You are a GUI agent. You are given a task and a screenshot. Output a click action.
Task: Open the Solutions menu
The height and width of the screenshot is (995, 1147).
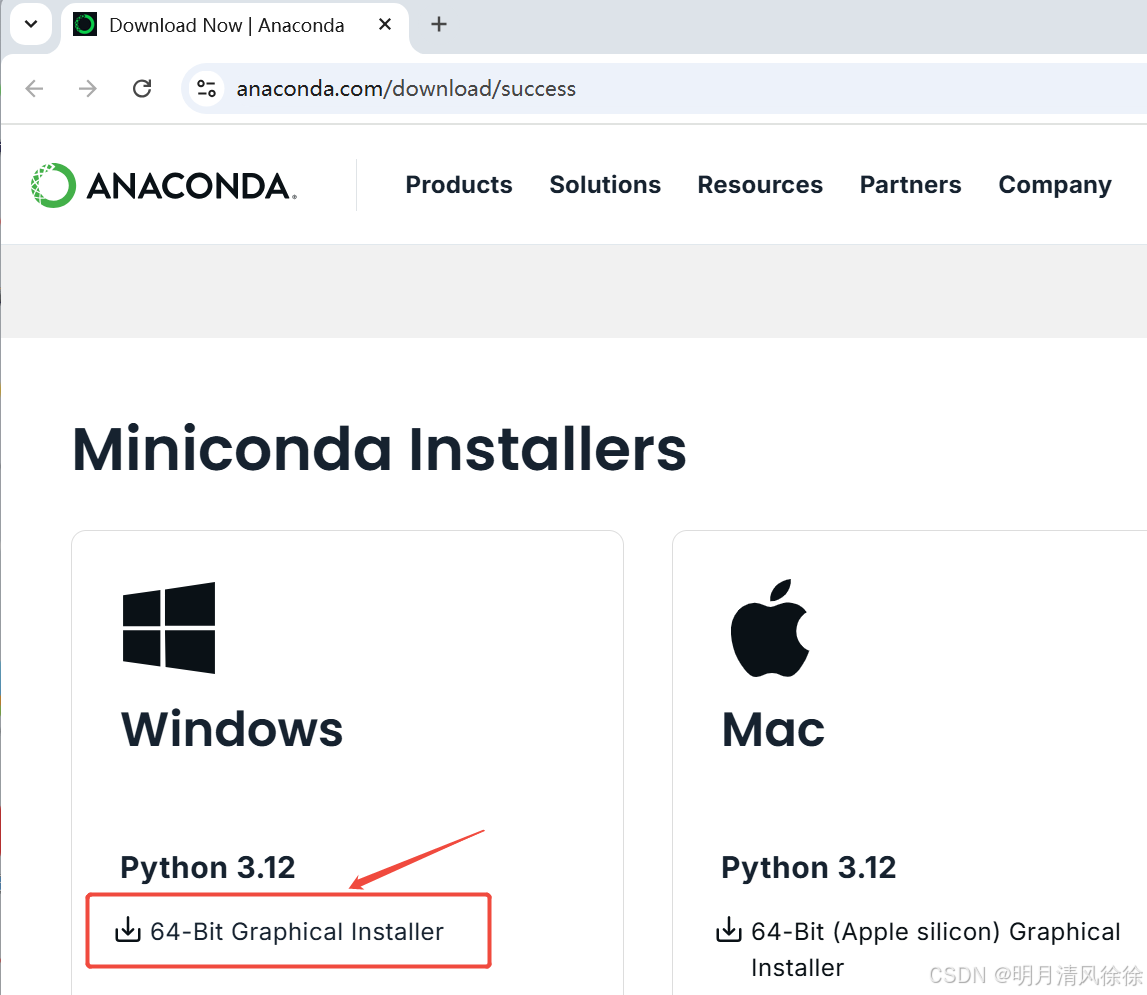605,185
